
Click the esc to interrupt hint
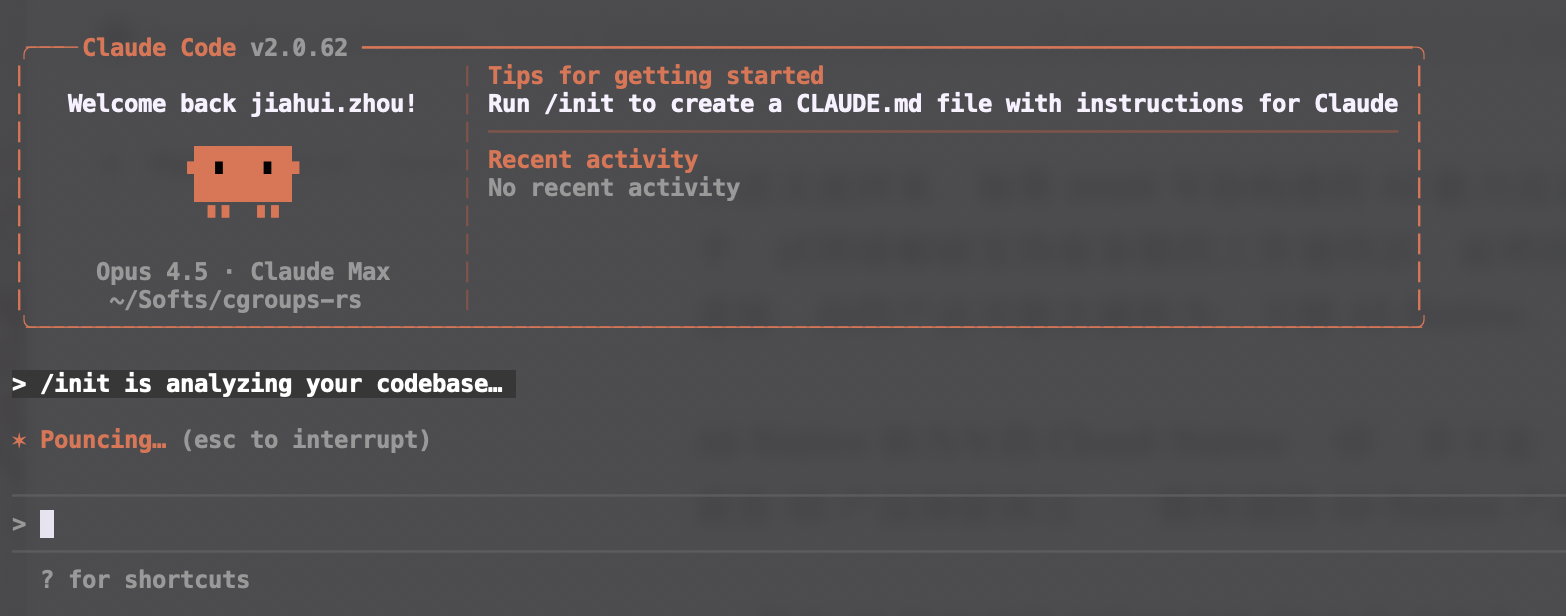[306, 440]
